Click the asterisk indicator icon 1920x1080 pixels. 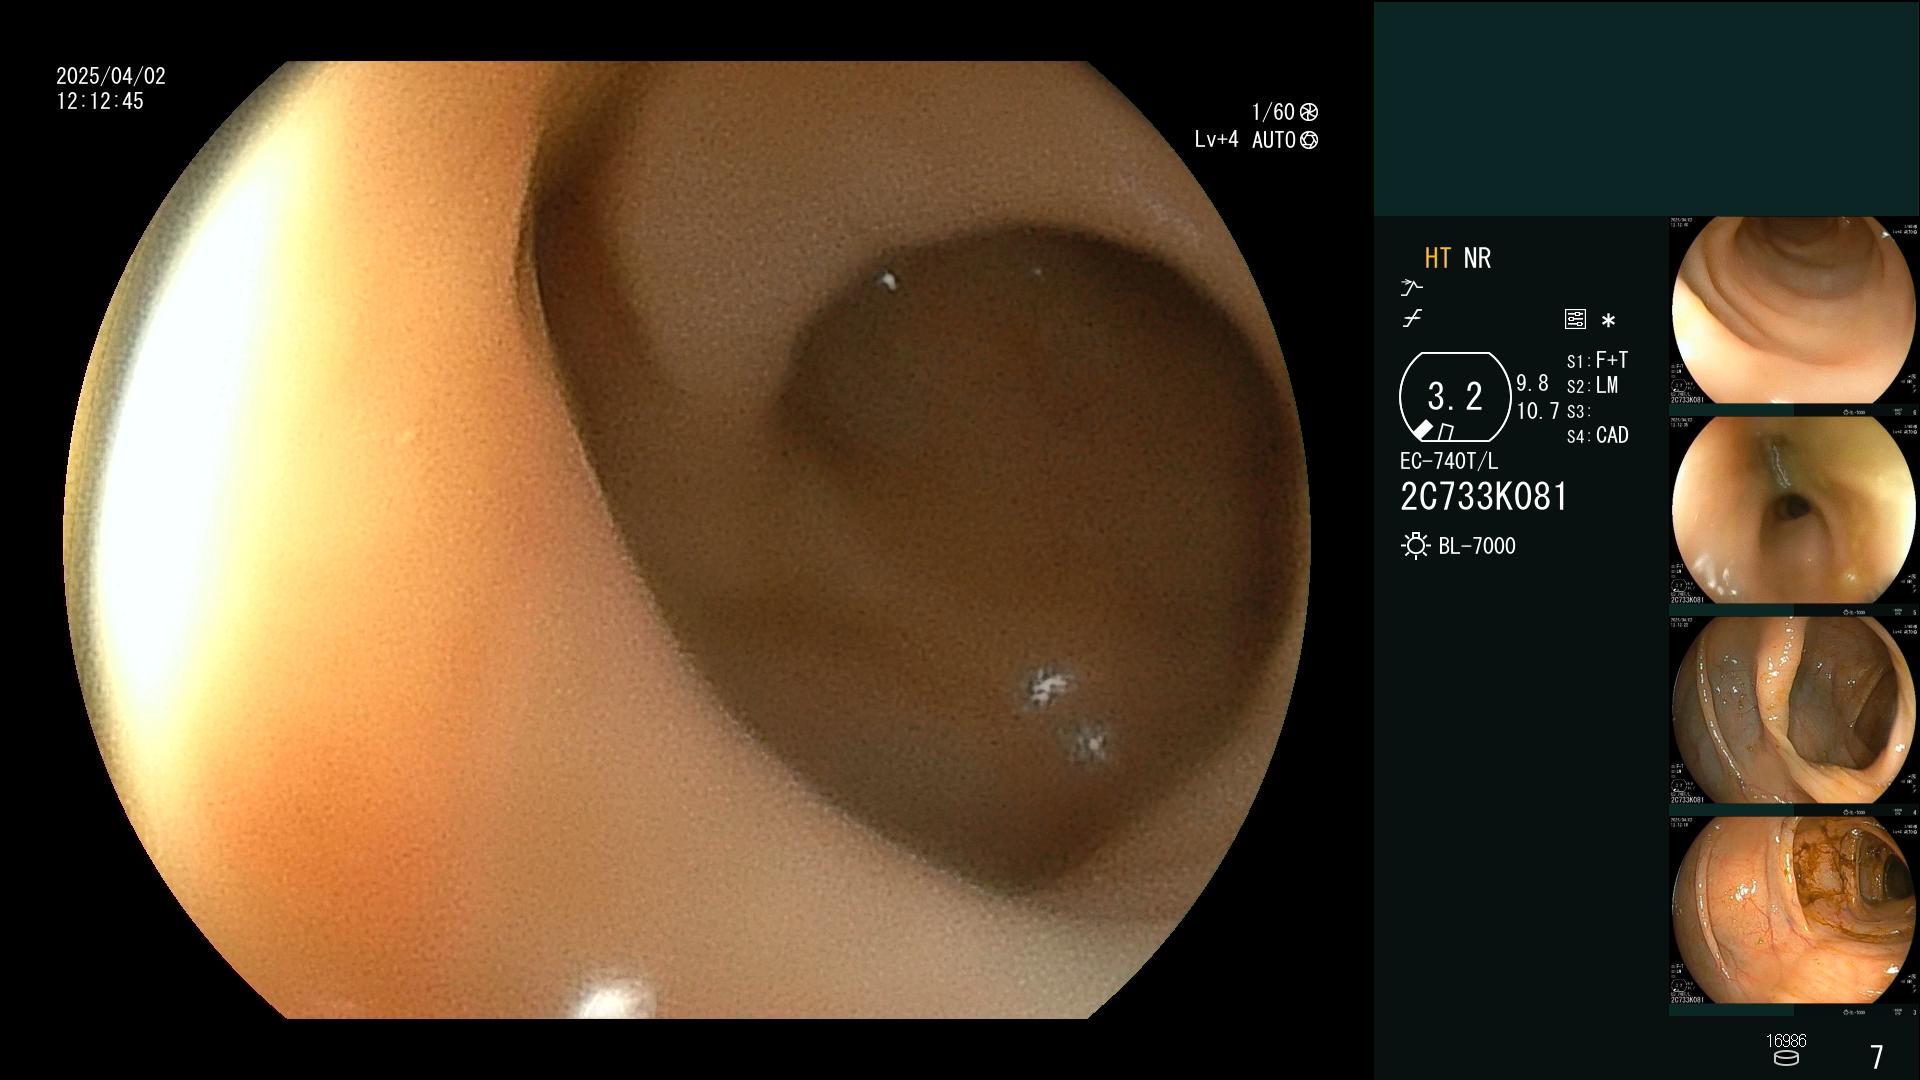pyautogui.click(x=1608, y=321)
